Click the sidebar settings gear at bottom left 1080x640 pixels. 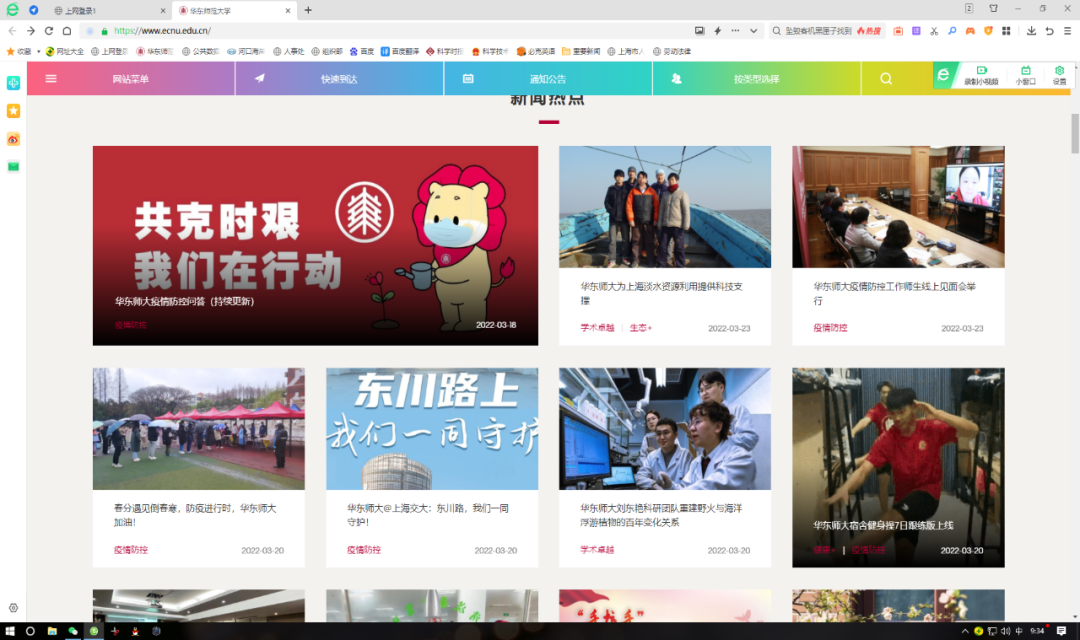coord(13,608)
